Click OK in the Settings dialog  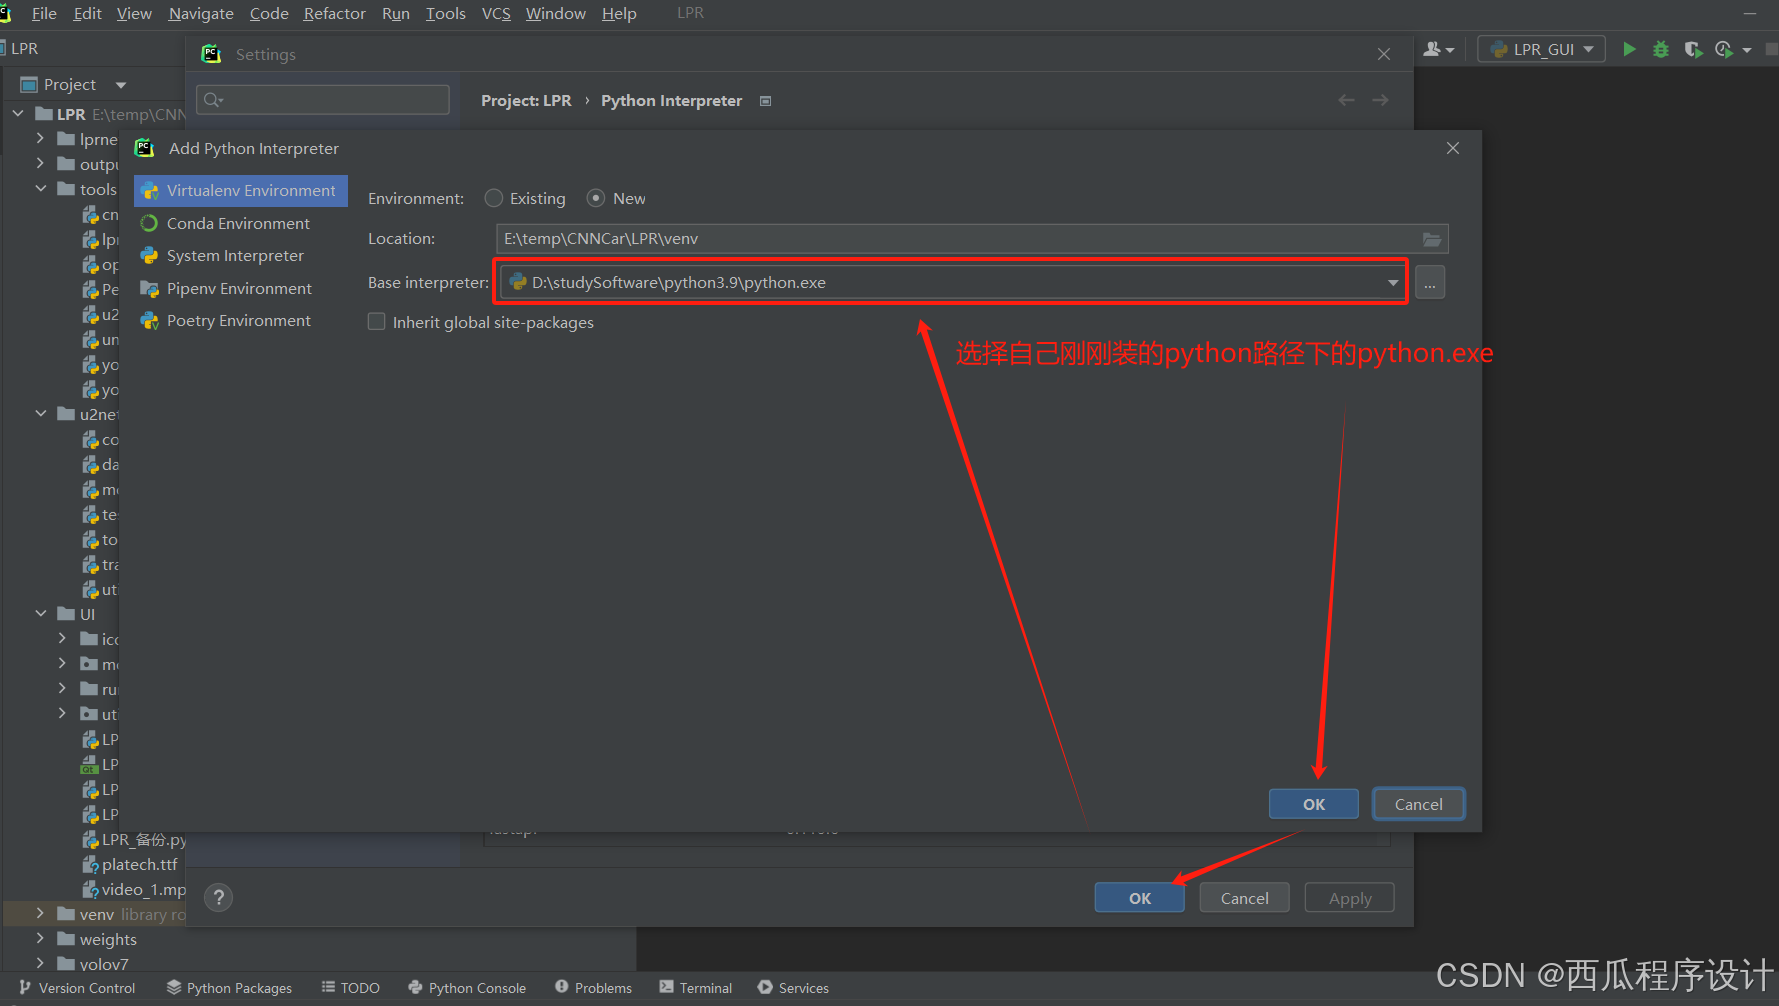(1140, 898)
